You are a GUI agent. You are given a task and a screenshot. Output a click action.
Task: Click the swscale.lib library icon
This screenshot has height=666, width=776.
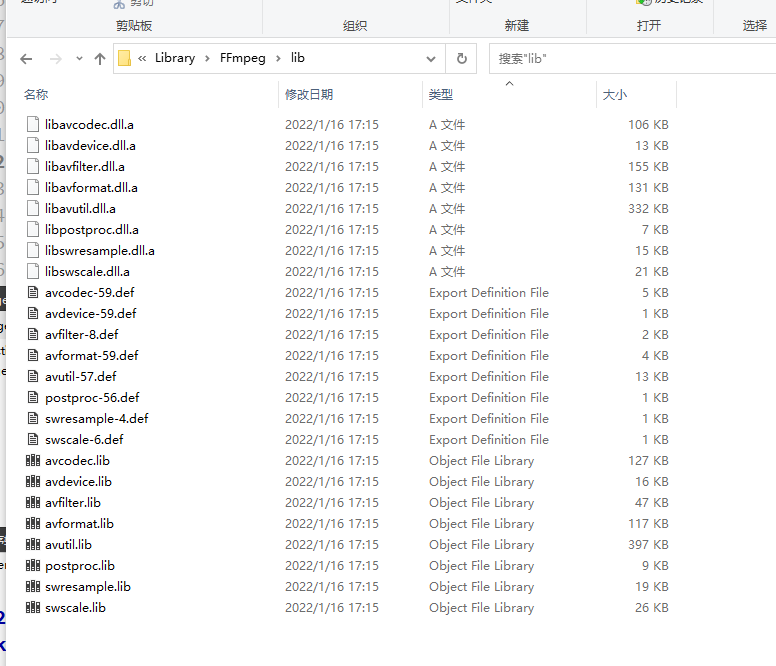point(33,608)
